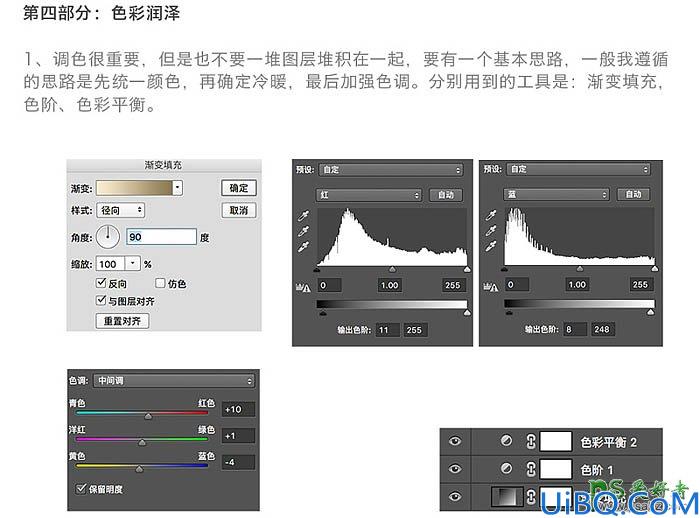Image resolution: width=700 pixels, height=518 pixels.
Task: Click red Levels black input field 0
Action: 329,285
